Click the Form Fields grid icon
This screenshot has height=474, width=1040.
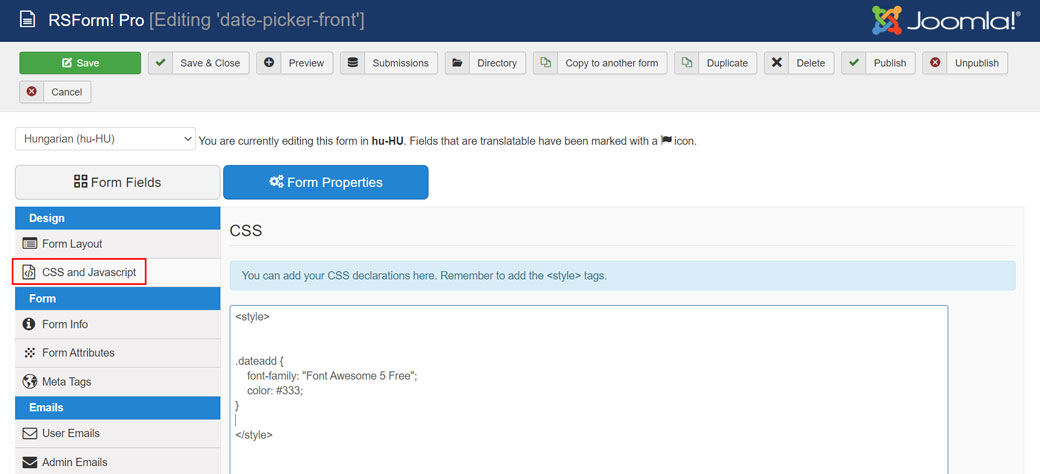(81, 182)
